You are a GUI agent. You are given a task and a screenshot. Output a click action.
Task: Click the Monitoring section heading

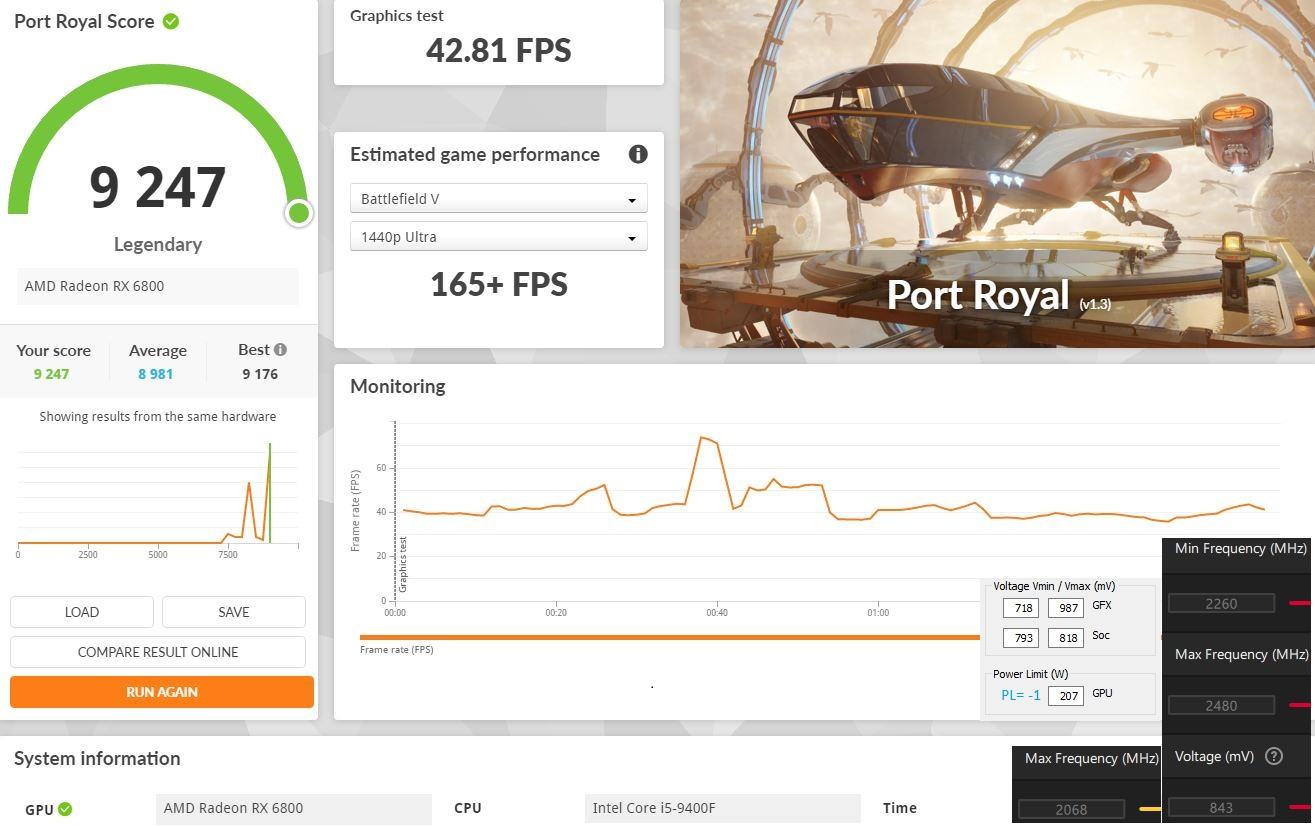397,386
